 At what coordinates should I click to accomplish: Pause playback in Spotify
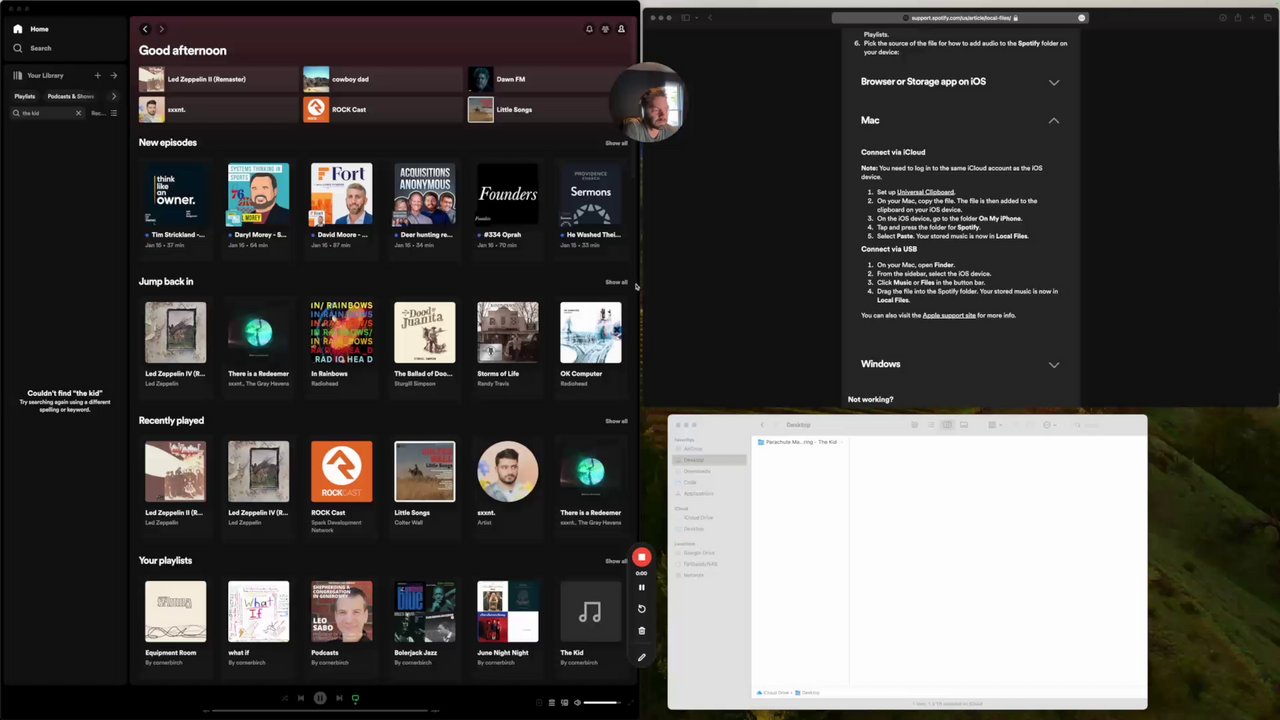click(320, 698)
